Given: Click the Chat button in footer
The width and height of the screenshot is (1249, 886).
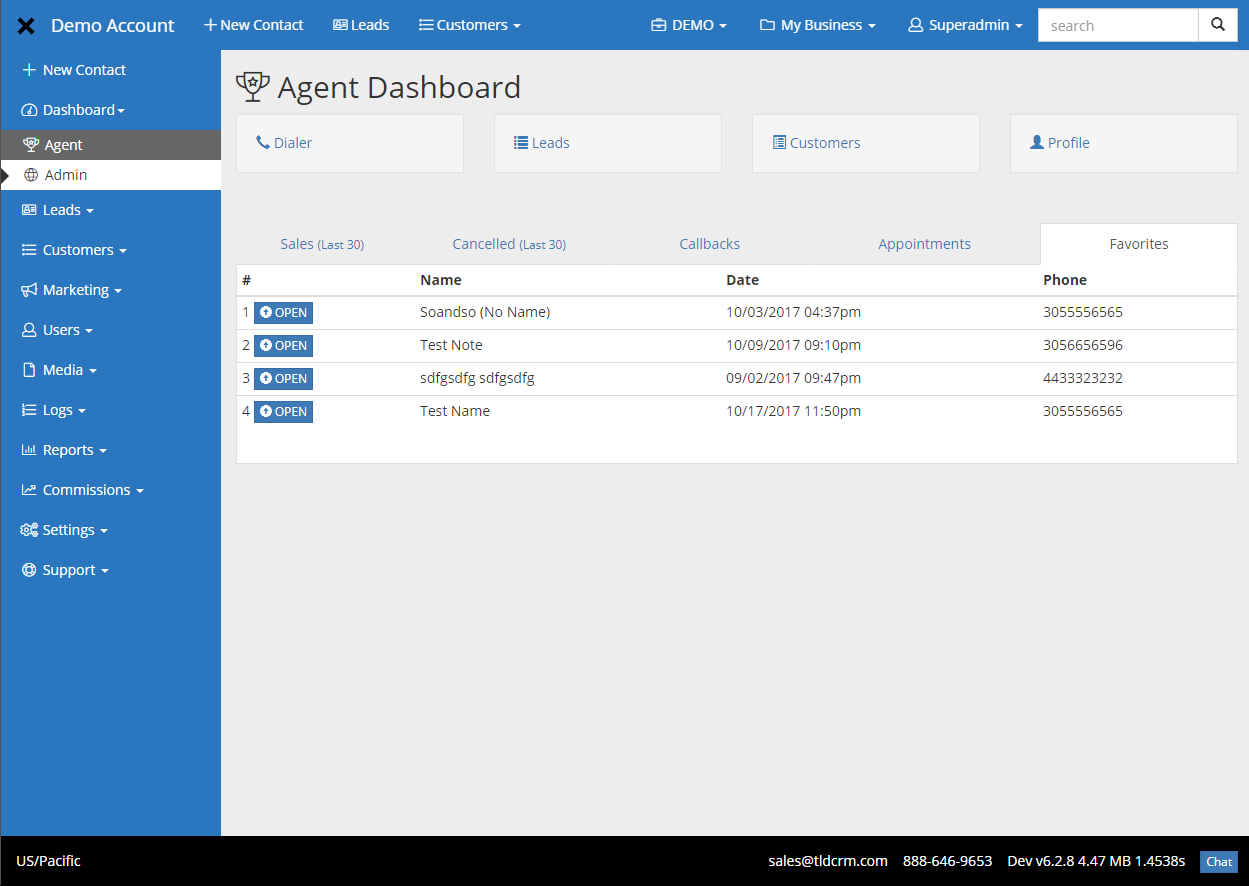Looking at the screenshot, I should [1218, 861].
